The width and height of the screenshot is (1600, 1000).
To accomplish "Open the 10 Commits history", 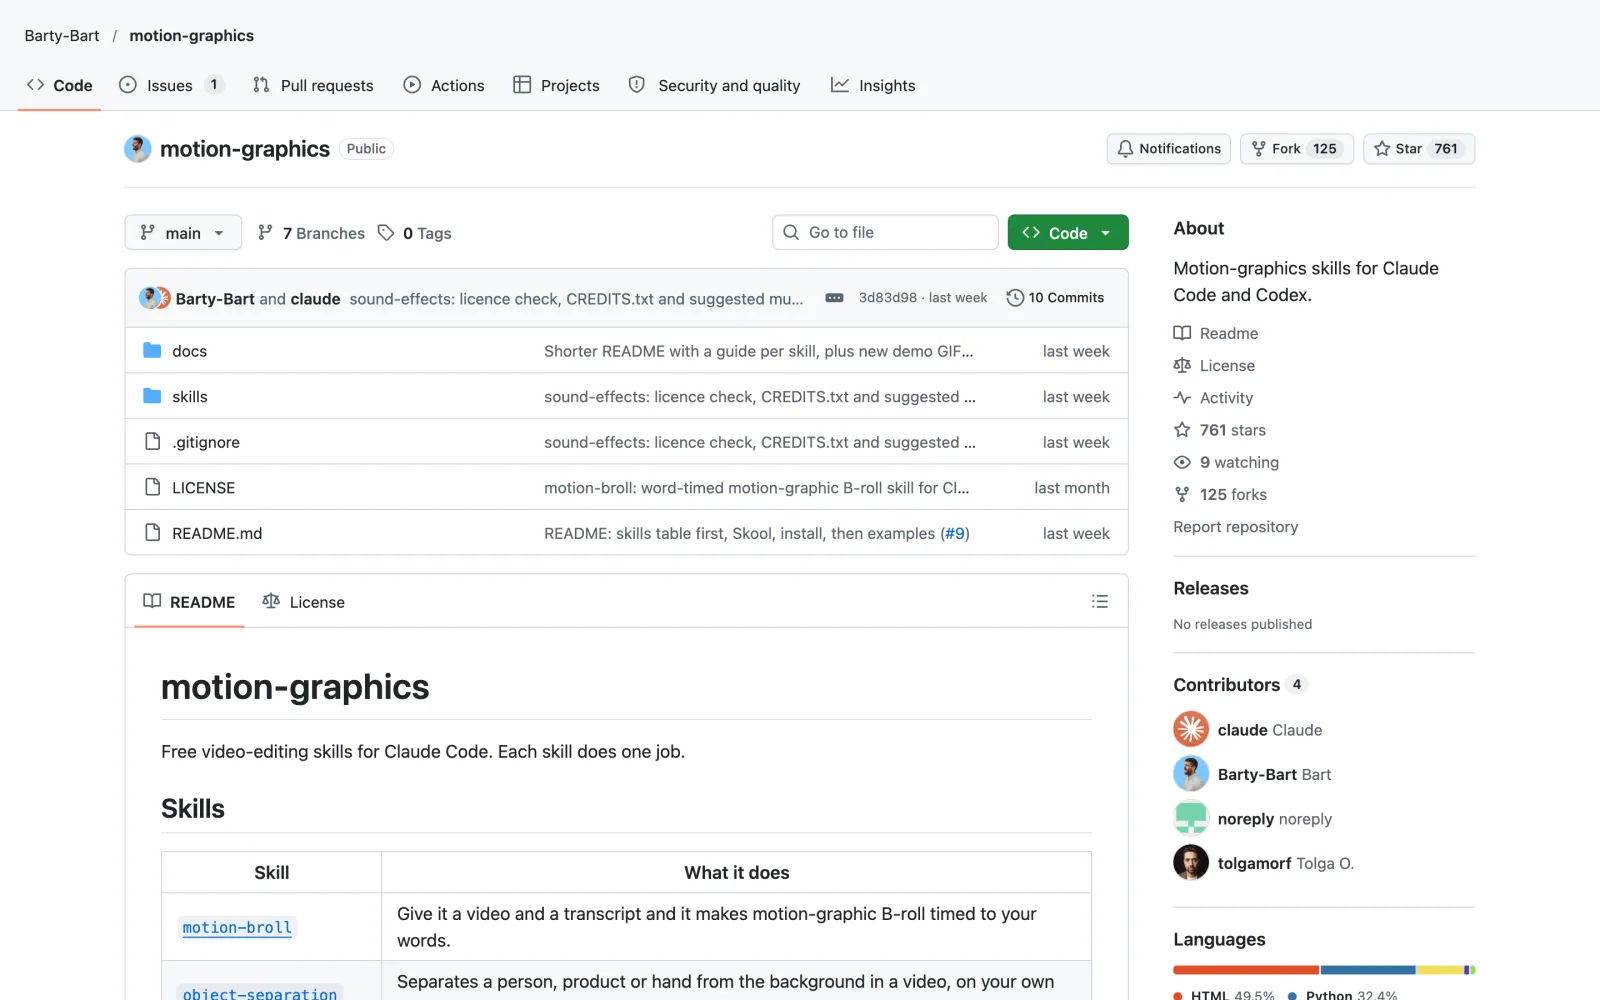I will click(1055, 298).
